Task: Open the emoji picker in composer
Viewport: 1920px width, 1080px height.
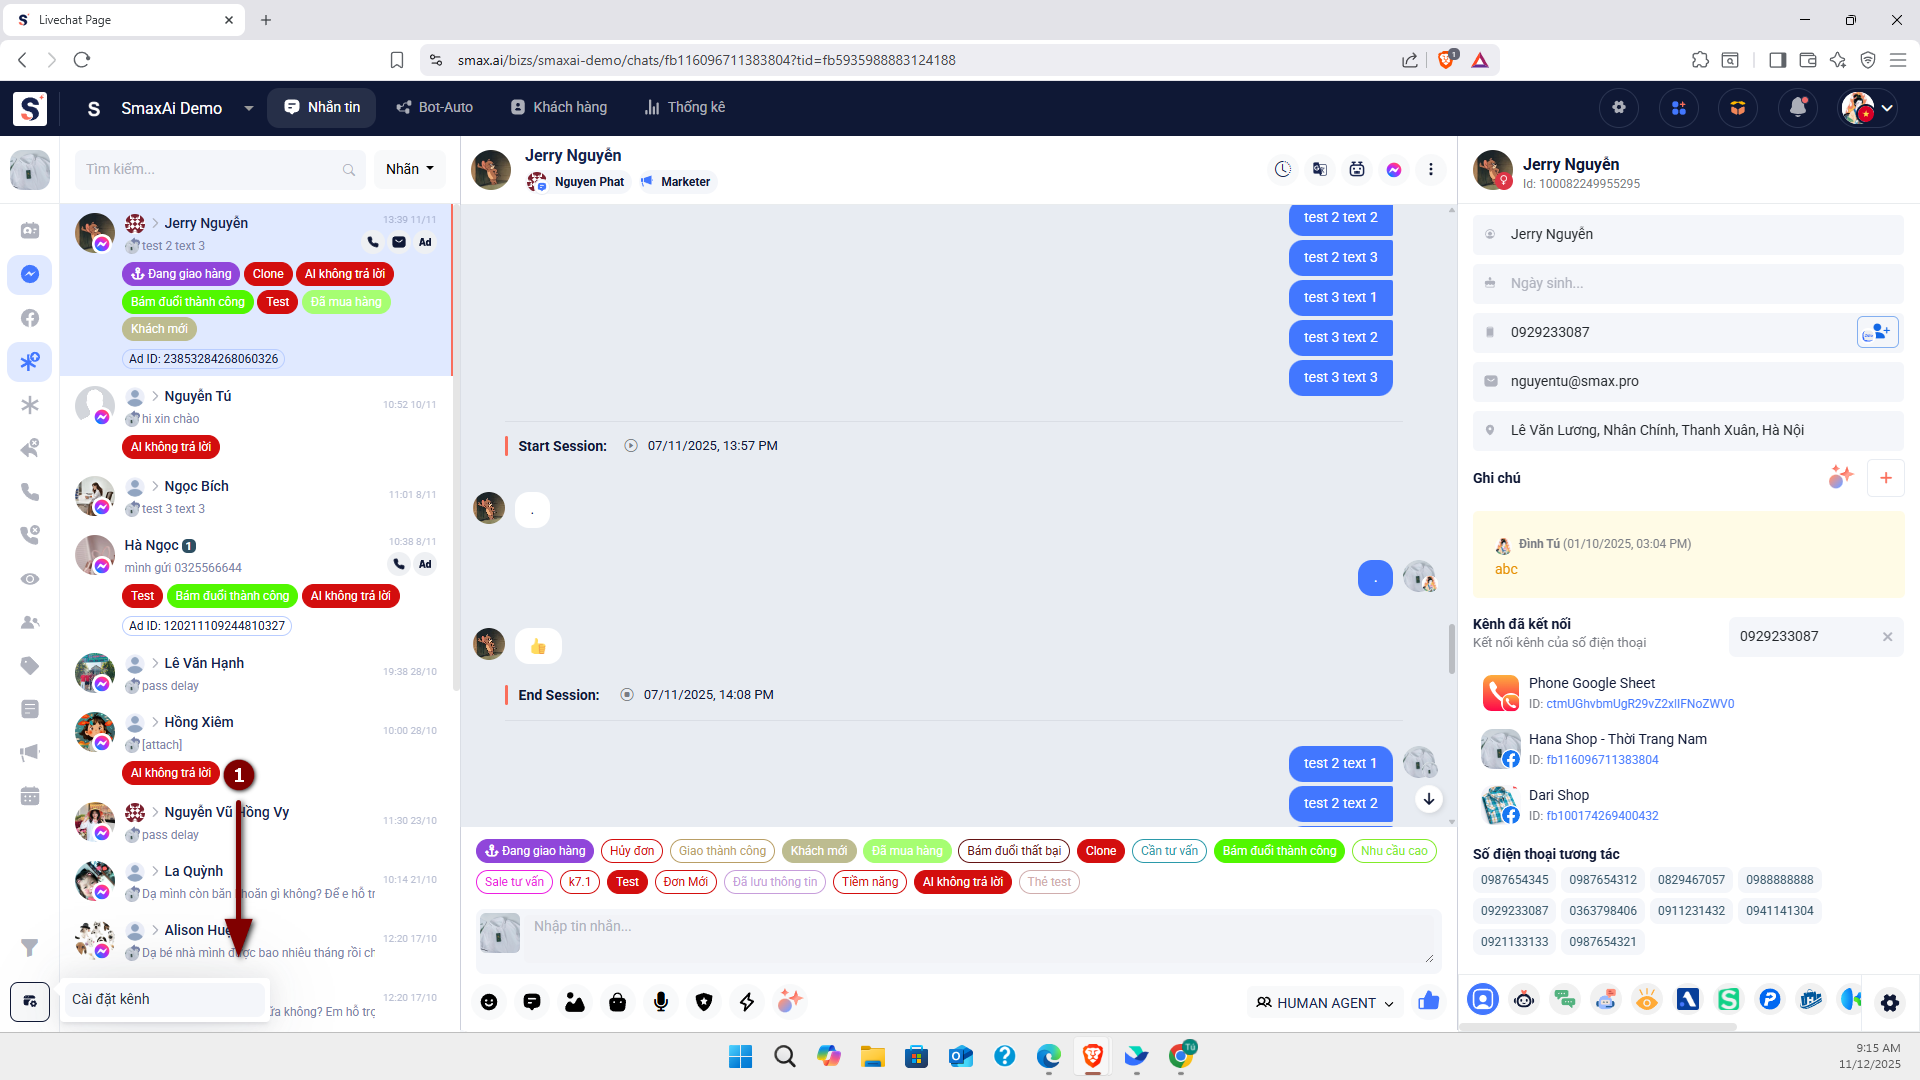Action: (x=489, y=1002)
